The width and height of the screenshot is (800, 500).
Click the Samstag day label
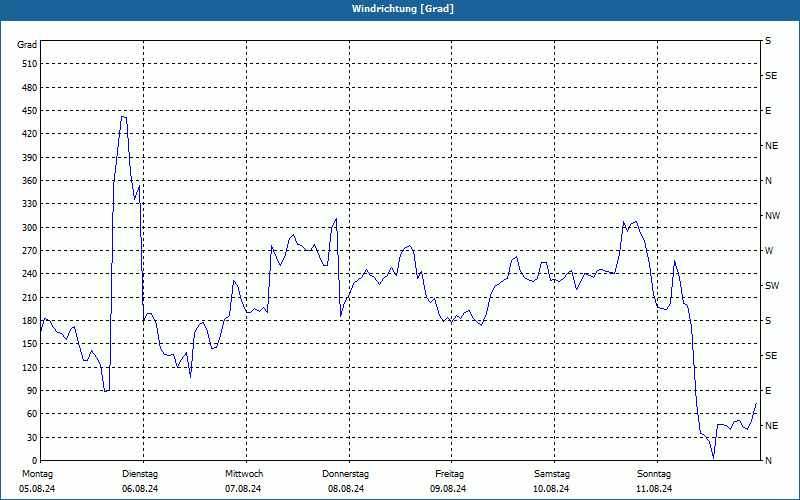(x=552, y=474)
